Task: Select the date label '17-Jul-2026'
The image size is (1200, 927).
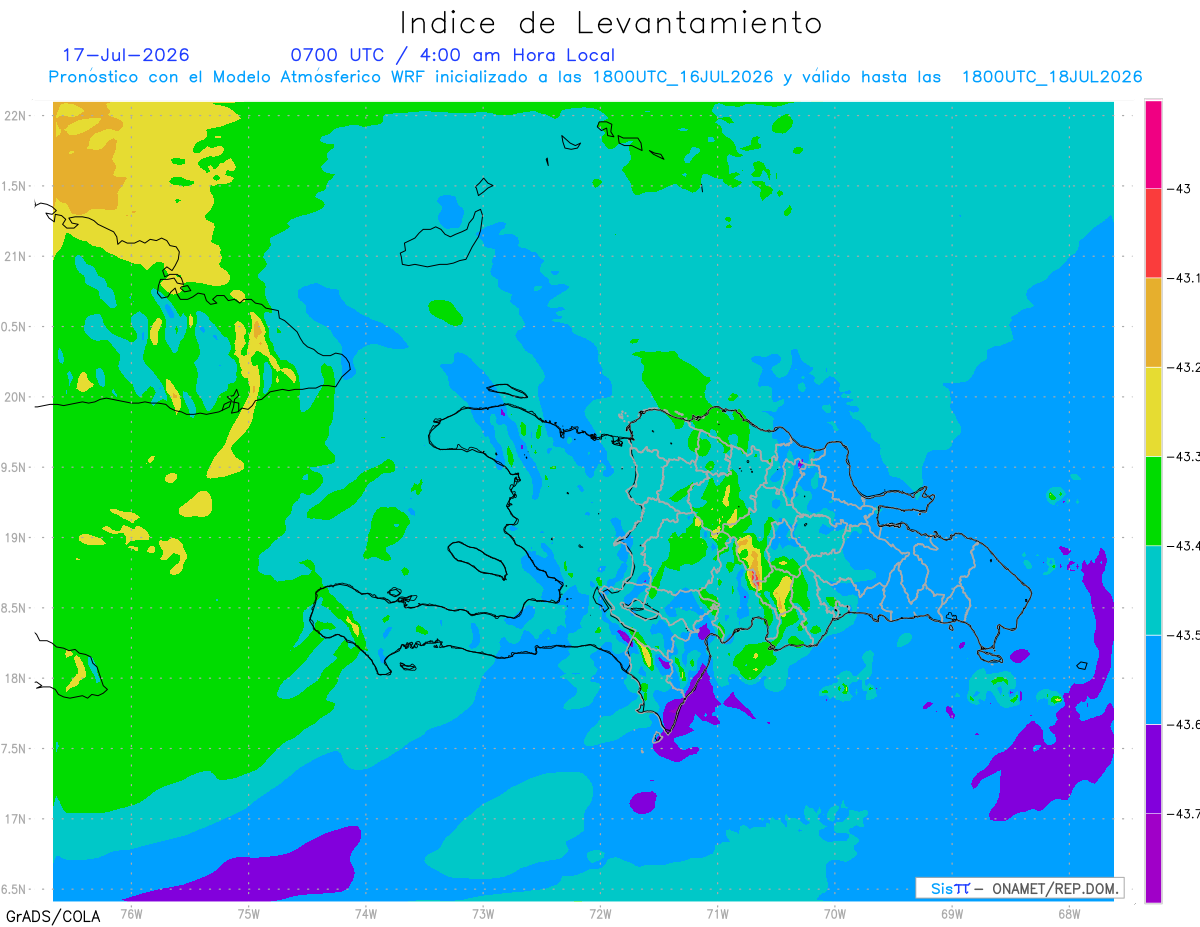Action: (126, 55)
